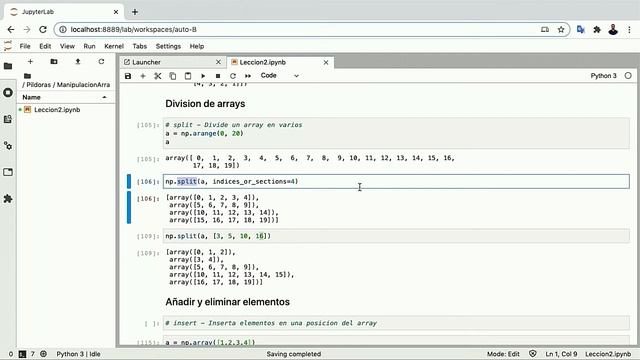Screen dimensions: 640x360
Task: Click the np.split(a, [3, 5, 10, 16]) cell
Action: (396, 236)
